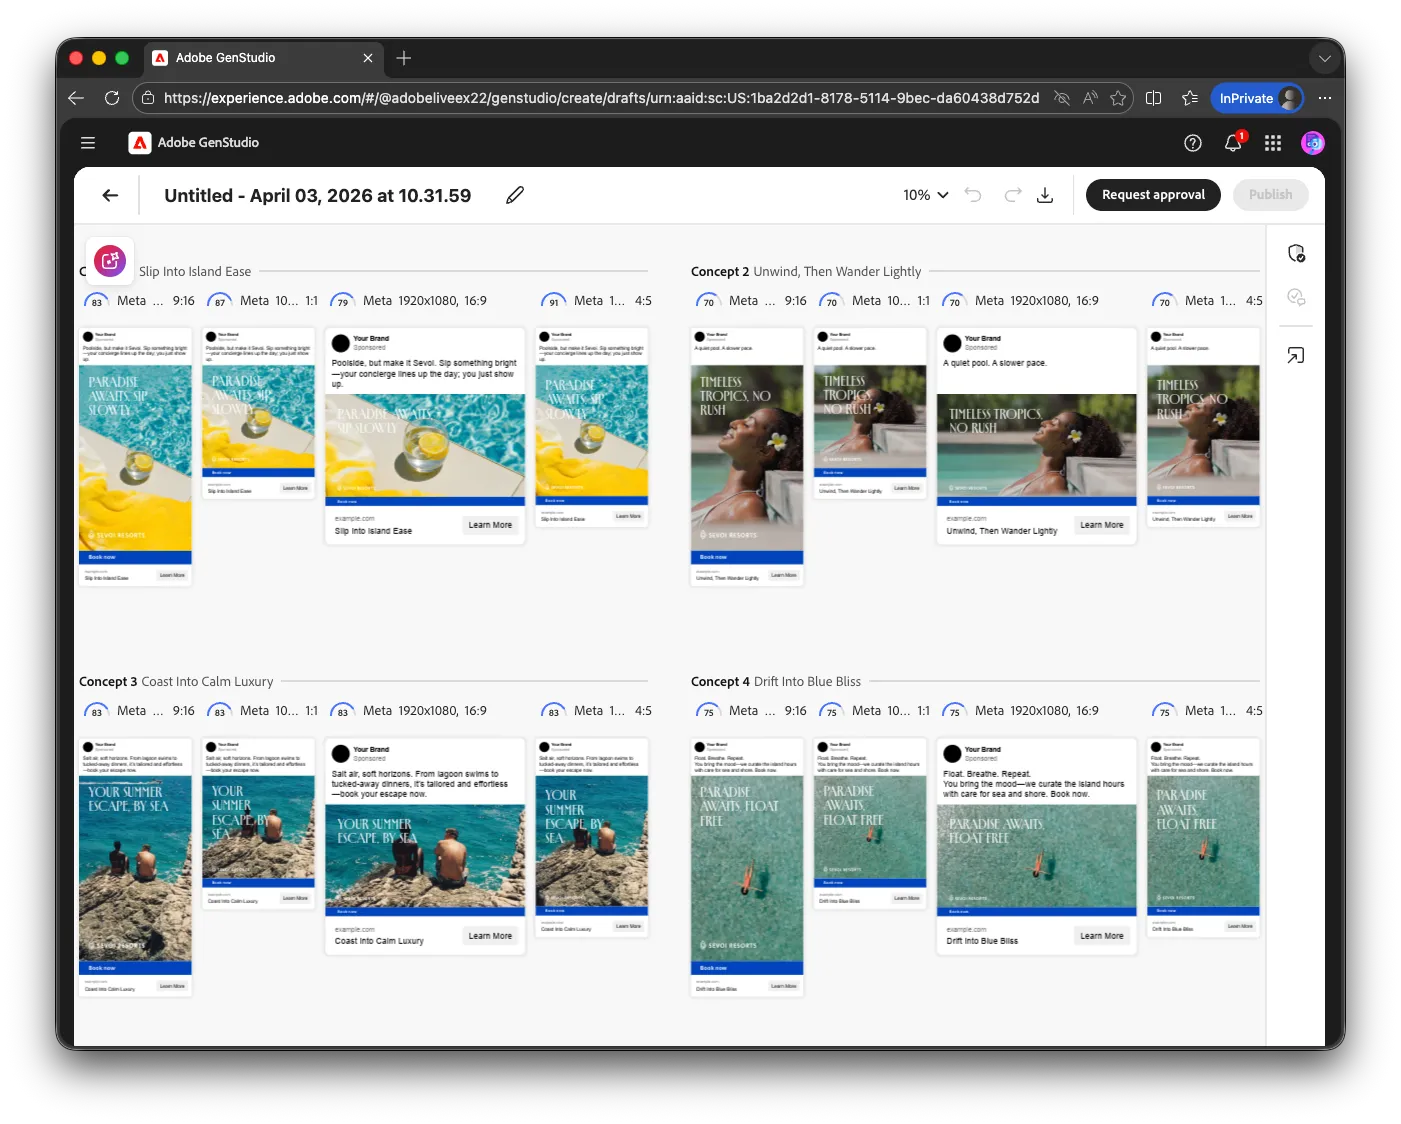Image resolution: width=1401 pixels, height=1124 pixels.
Task: Open the user account profile avatar
Action: coord(1313,143)
